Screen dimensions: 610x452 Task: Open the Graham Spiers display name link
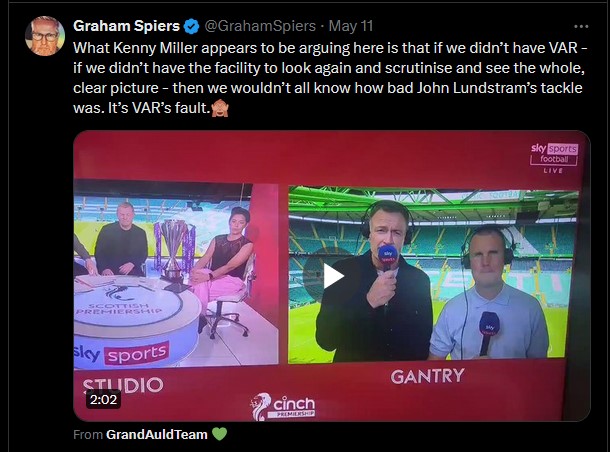pos(126,26)
